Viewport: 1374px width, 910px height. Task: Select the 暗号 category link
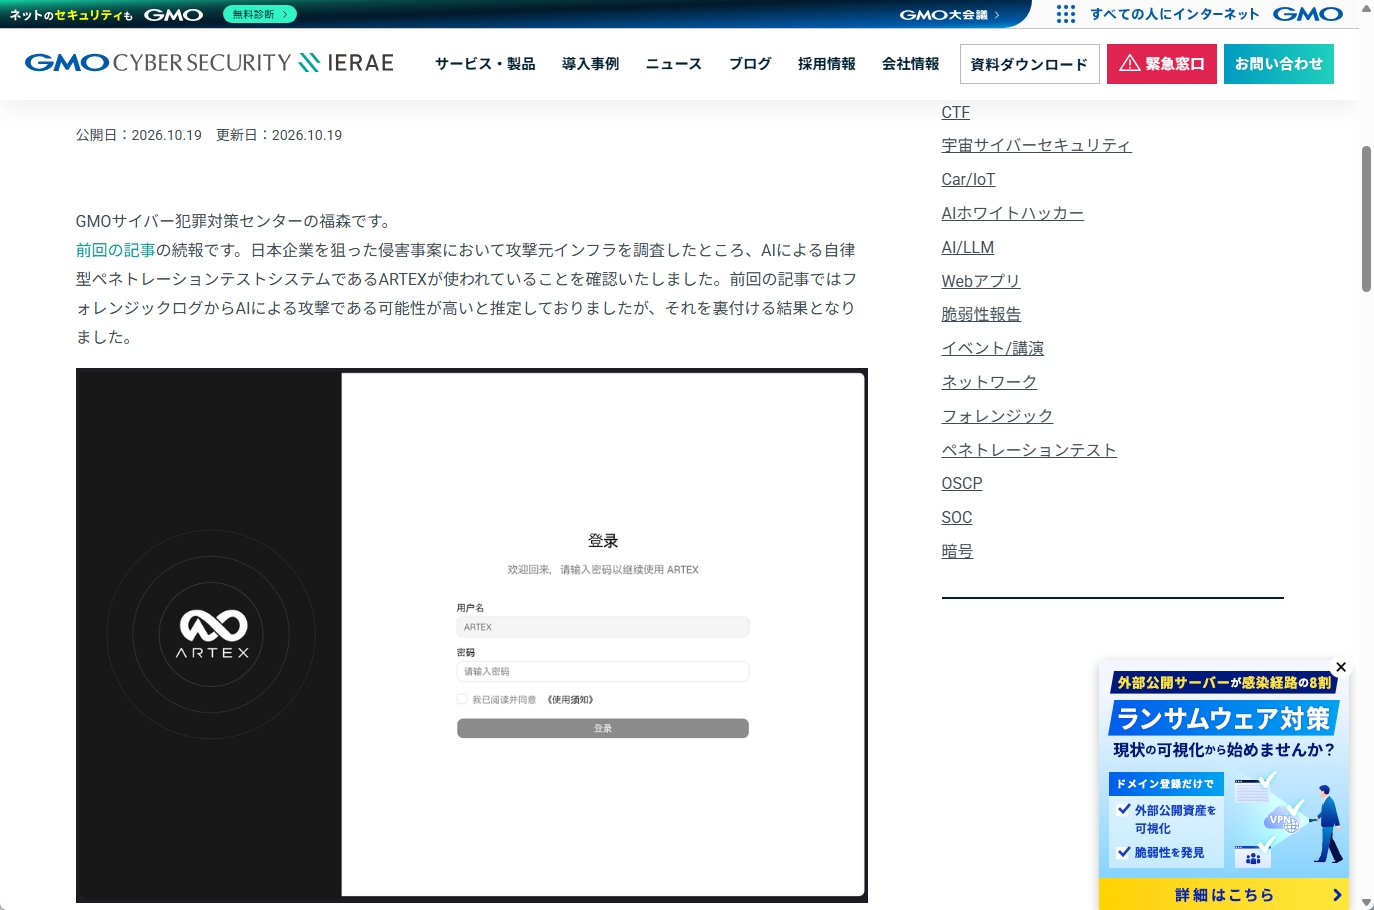pos(957,552)
